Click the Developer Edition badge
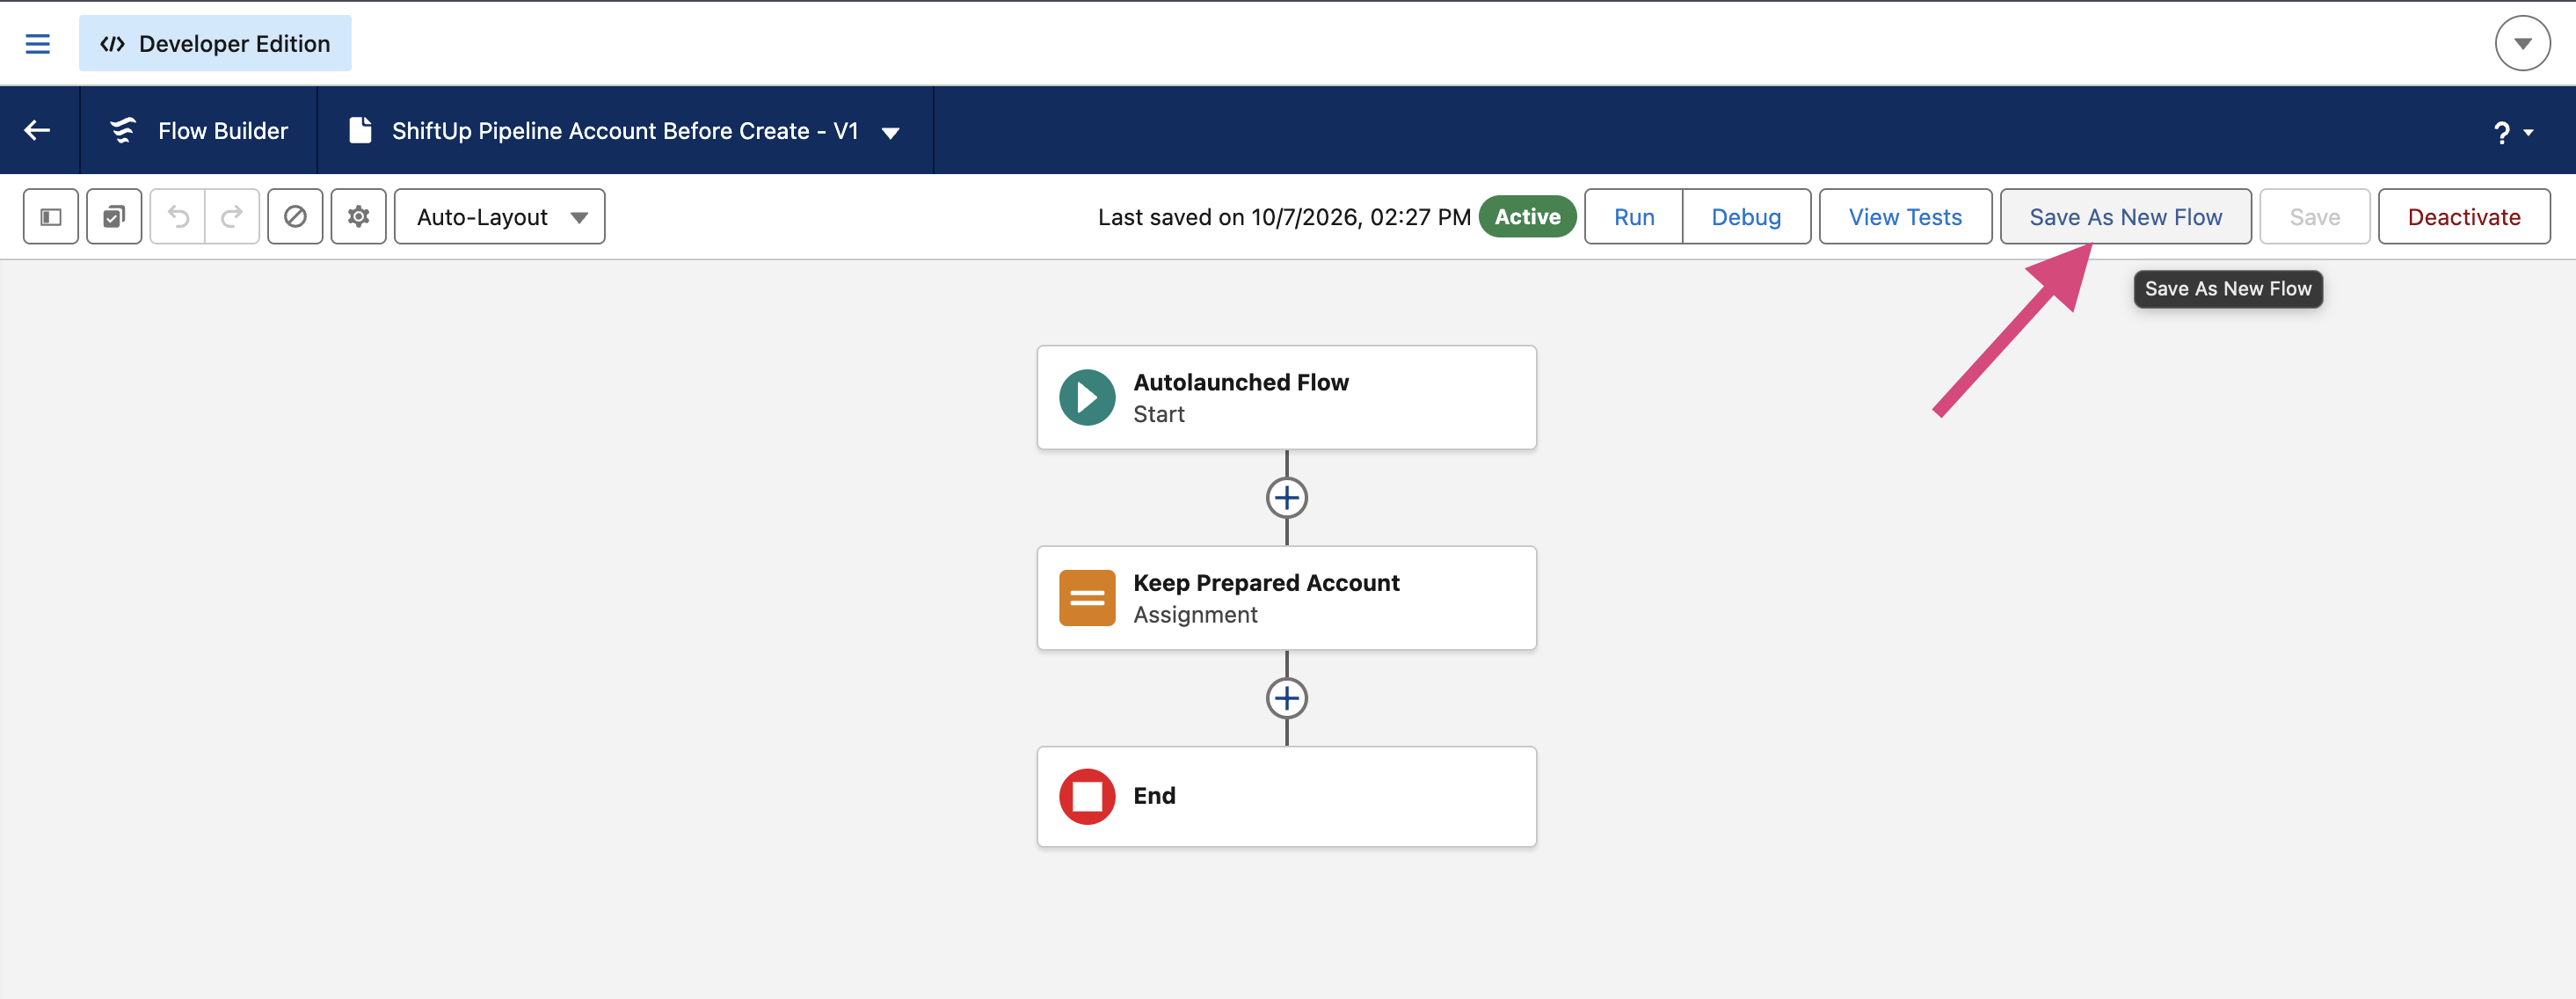Viewport: 2576px width, 999px height. click(215, 44)
